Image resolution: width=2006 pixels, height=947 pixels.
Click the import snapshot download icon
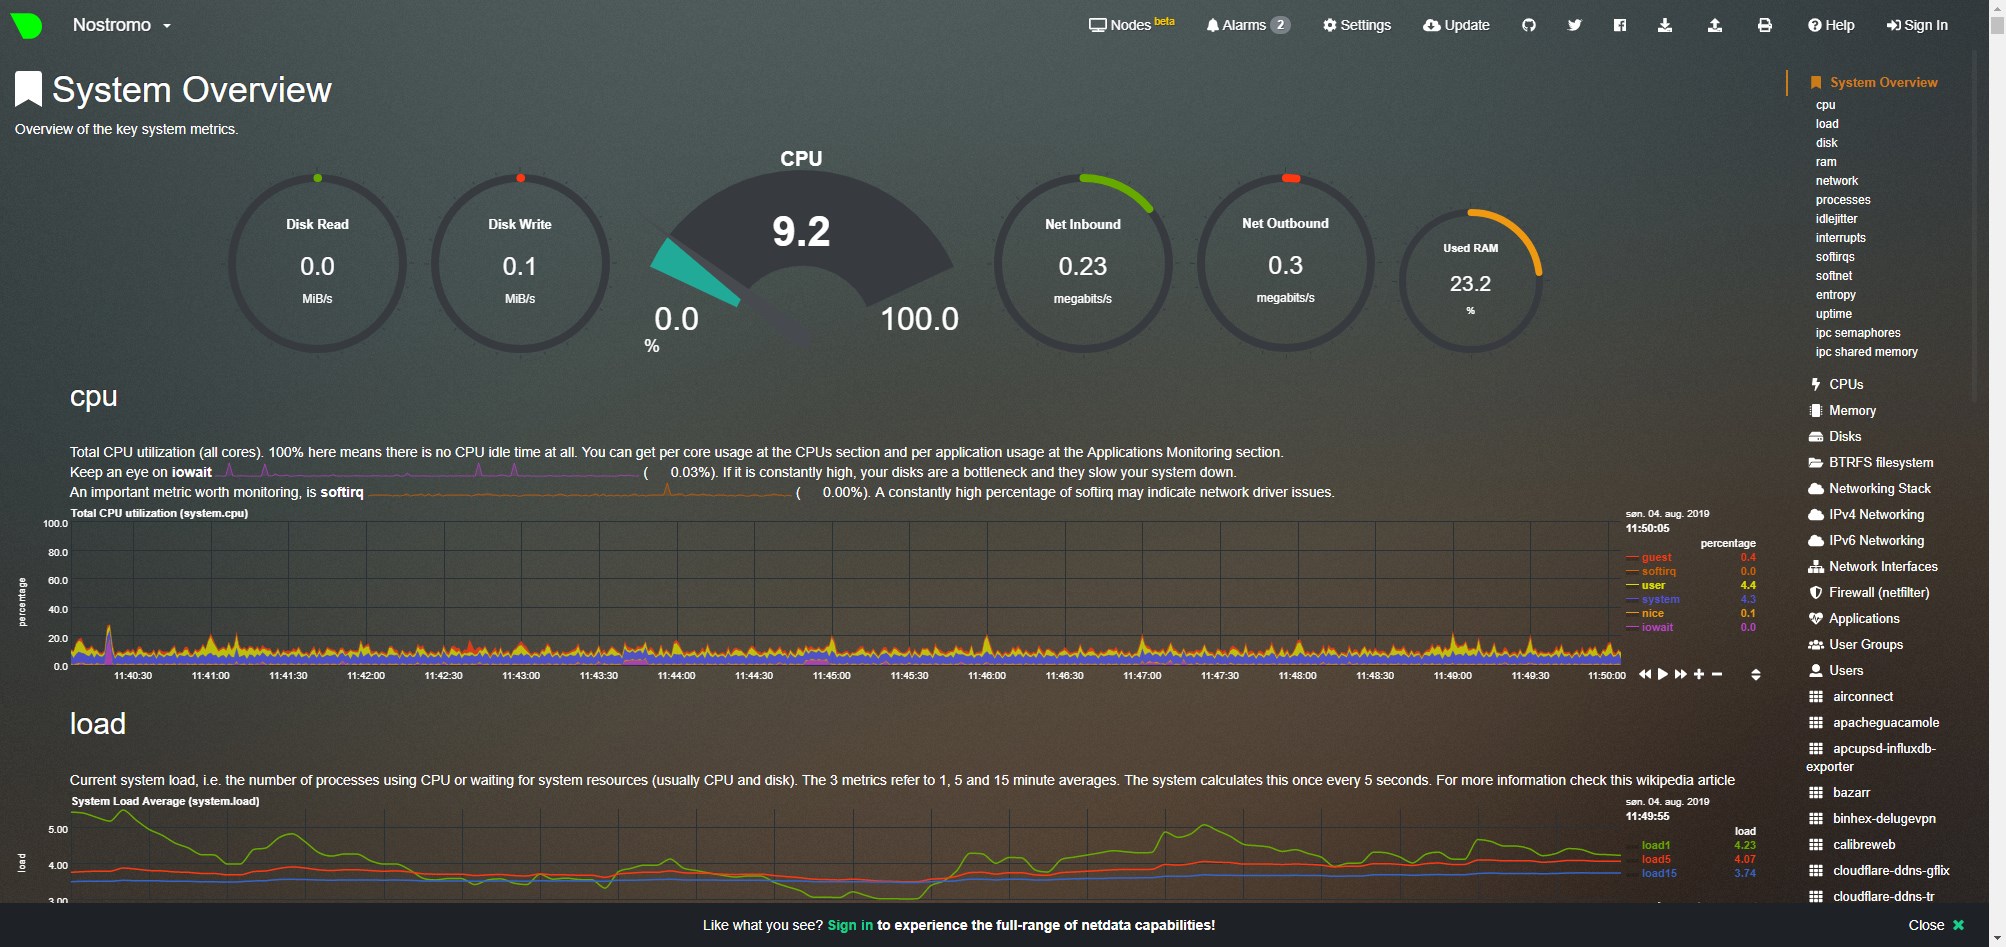tap(1664, 25)
